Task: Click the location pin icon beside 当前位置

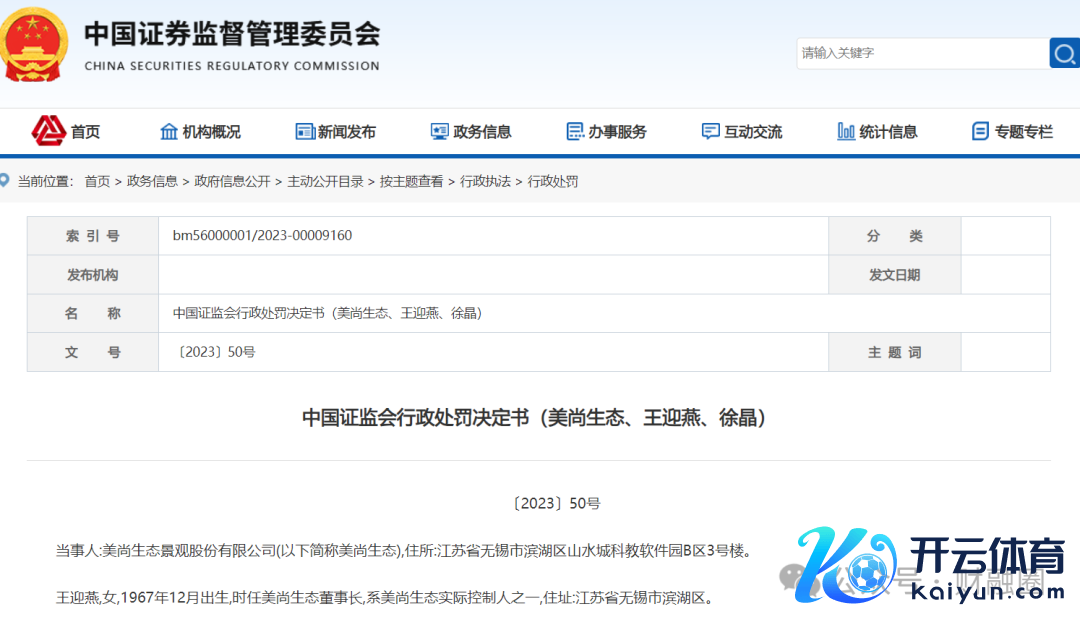Action: click(x=5, y=181)
